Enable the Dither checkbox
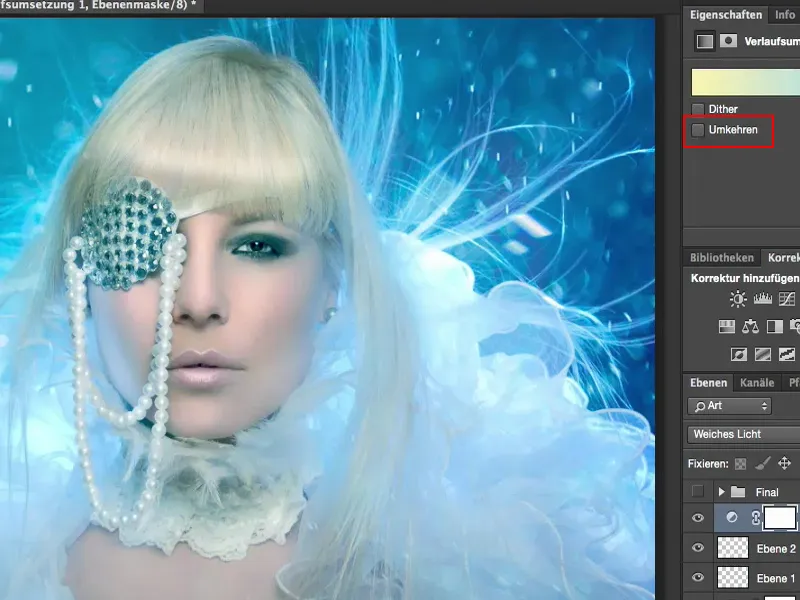Image resolution: width=800 pixels, height=600 pixels. tap(697, 109)
